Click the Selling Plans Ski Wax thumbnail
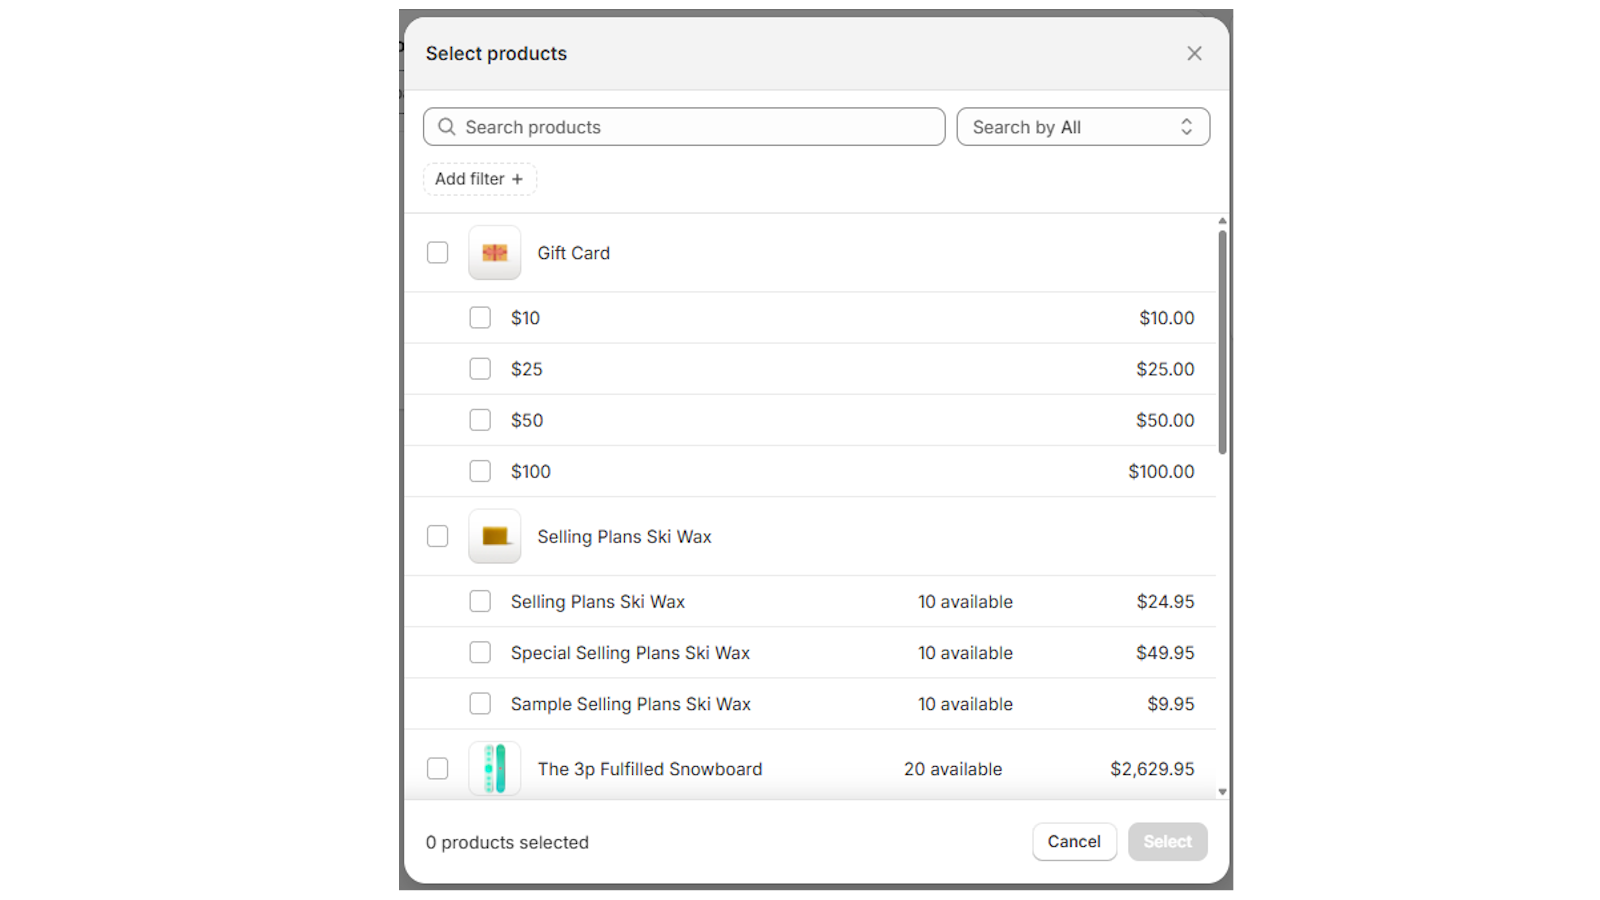 point(494,536)
